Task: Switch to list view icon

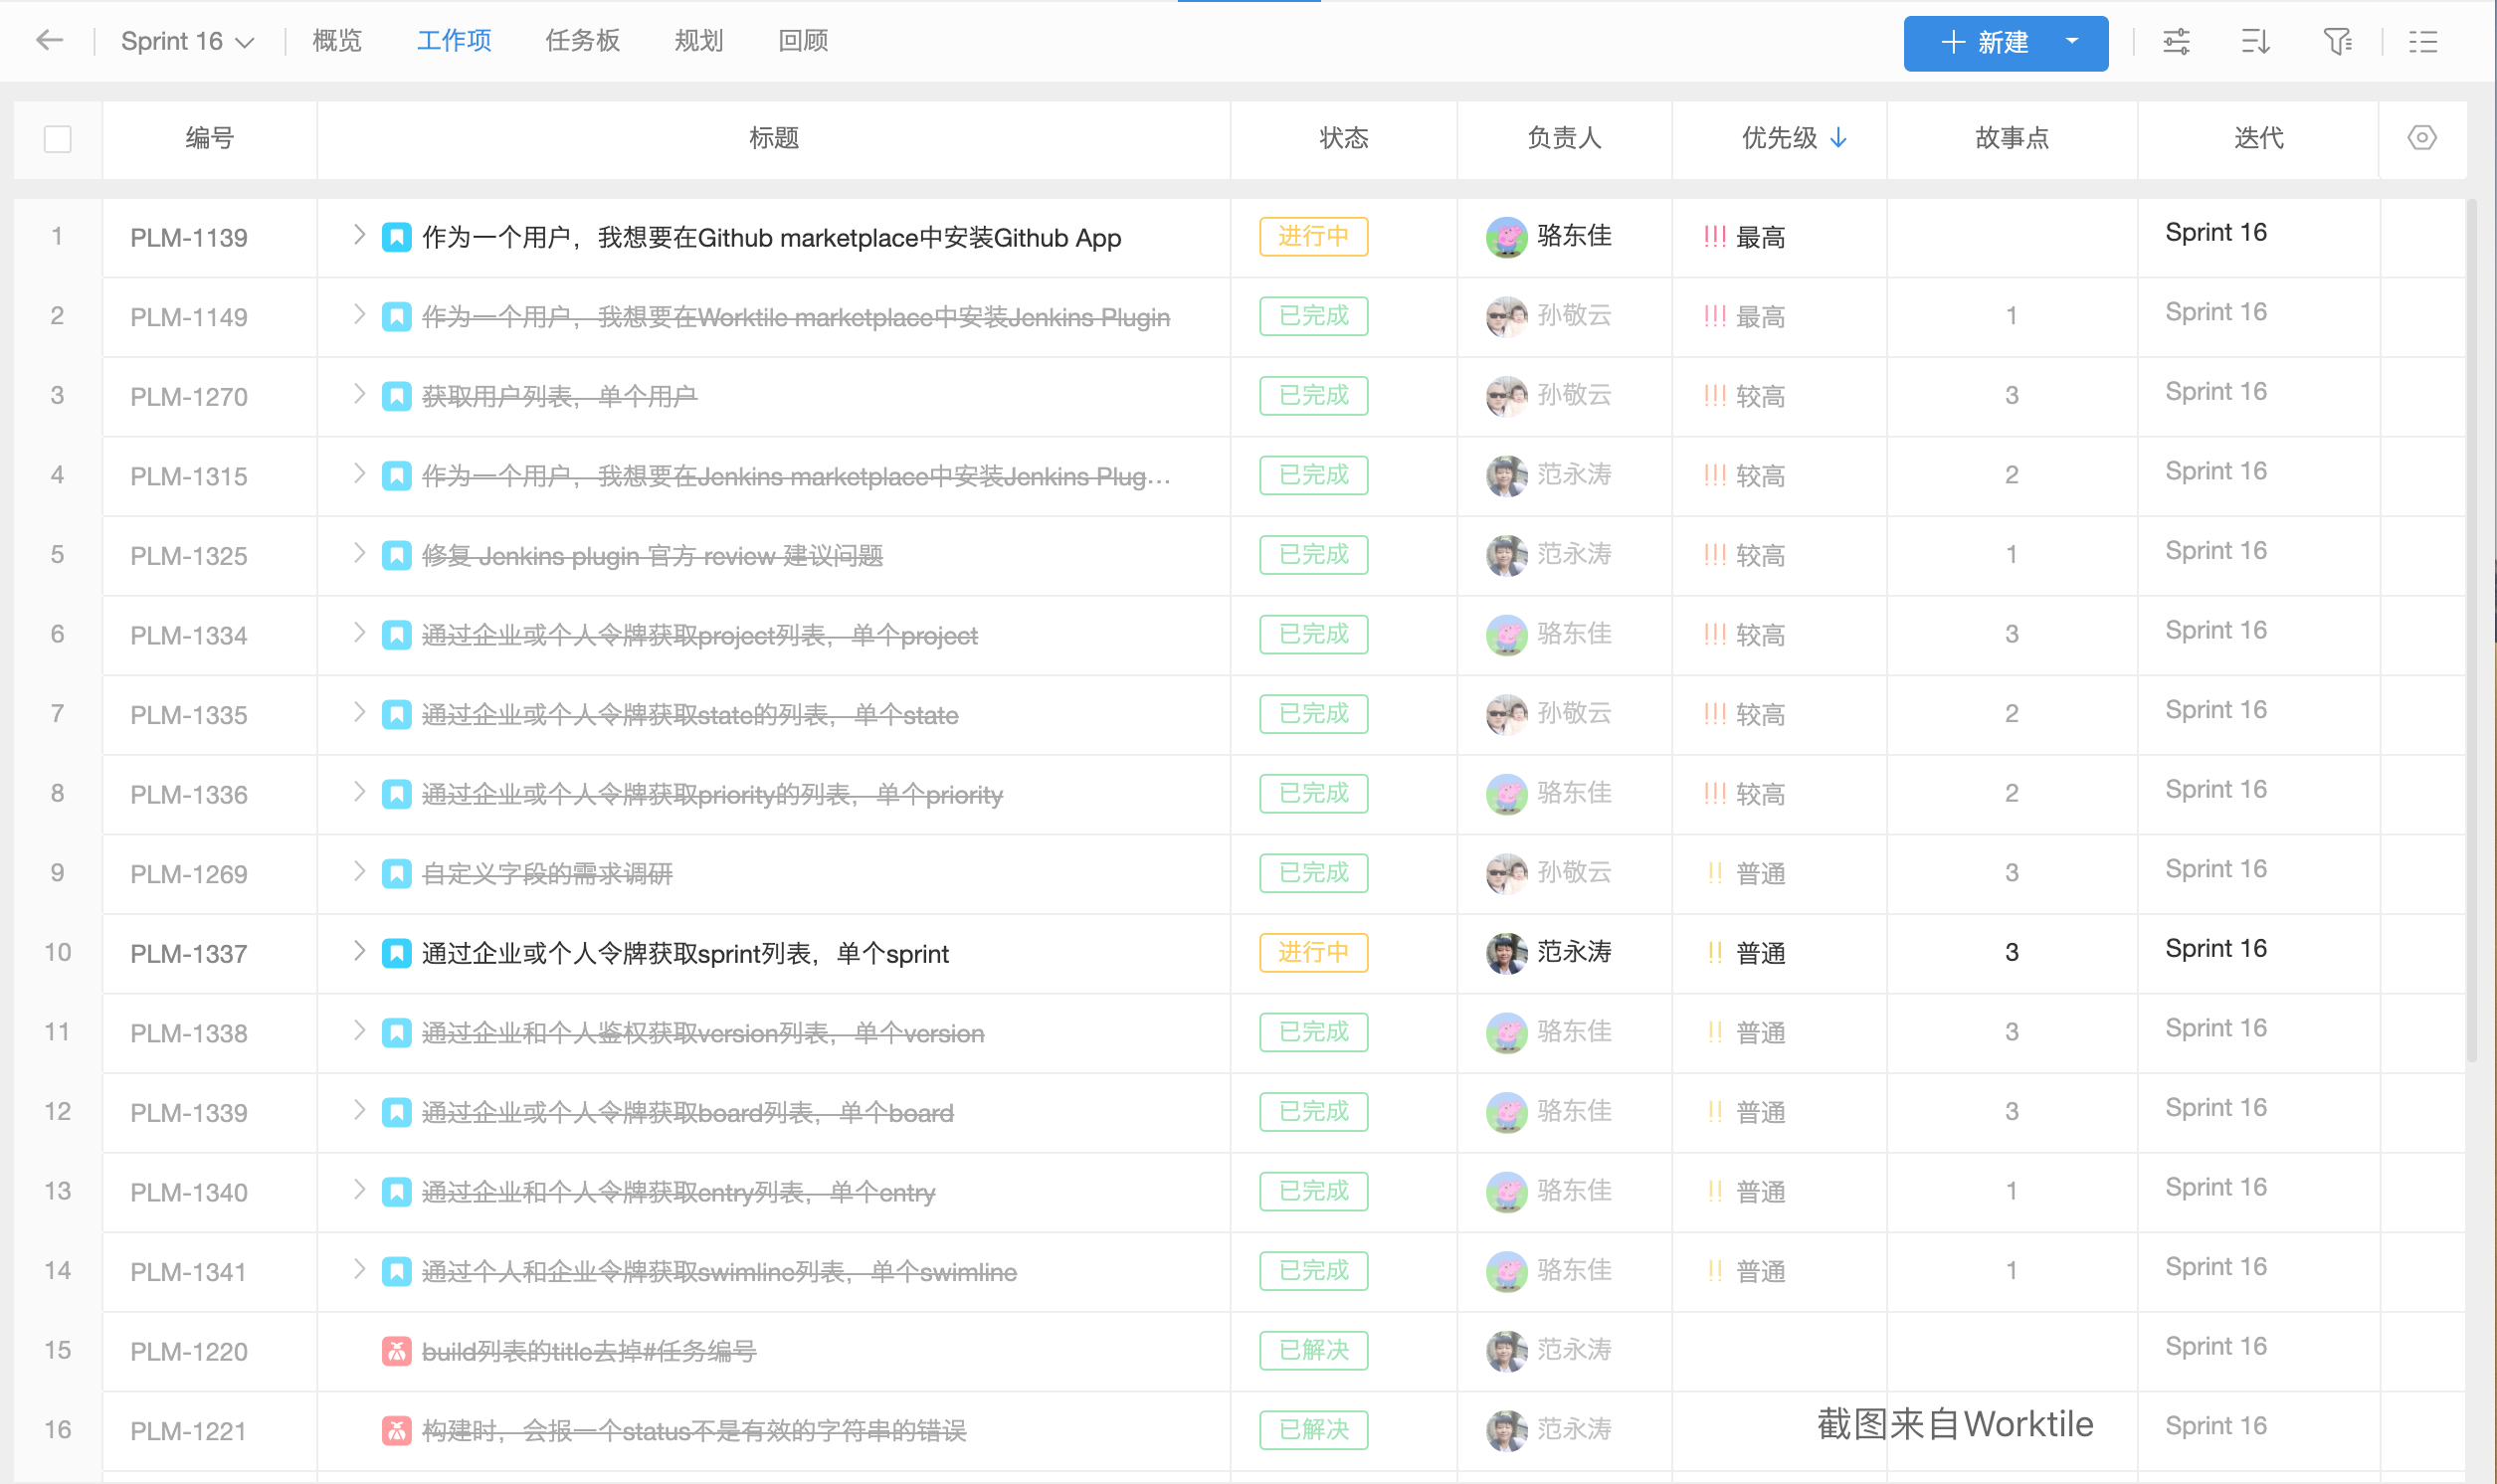Action: click(x=2422, y=42)
